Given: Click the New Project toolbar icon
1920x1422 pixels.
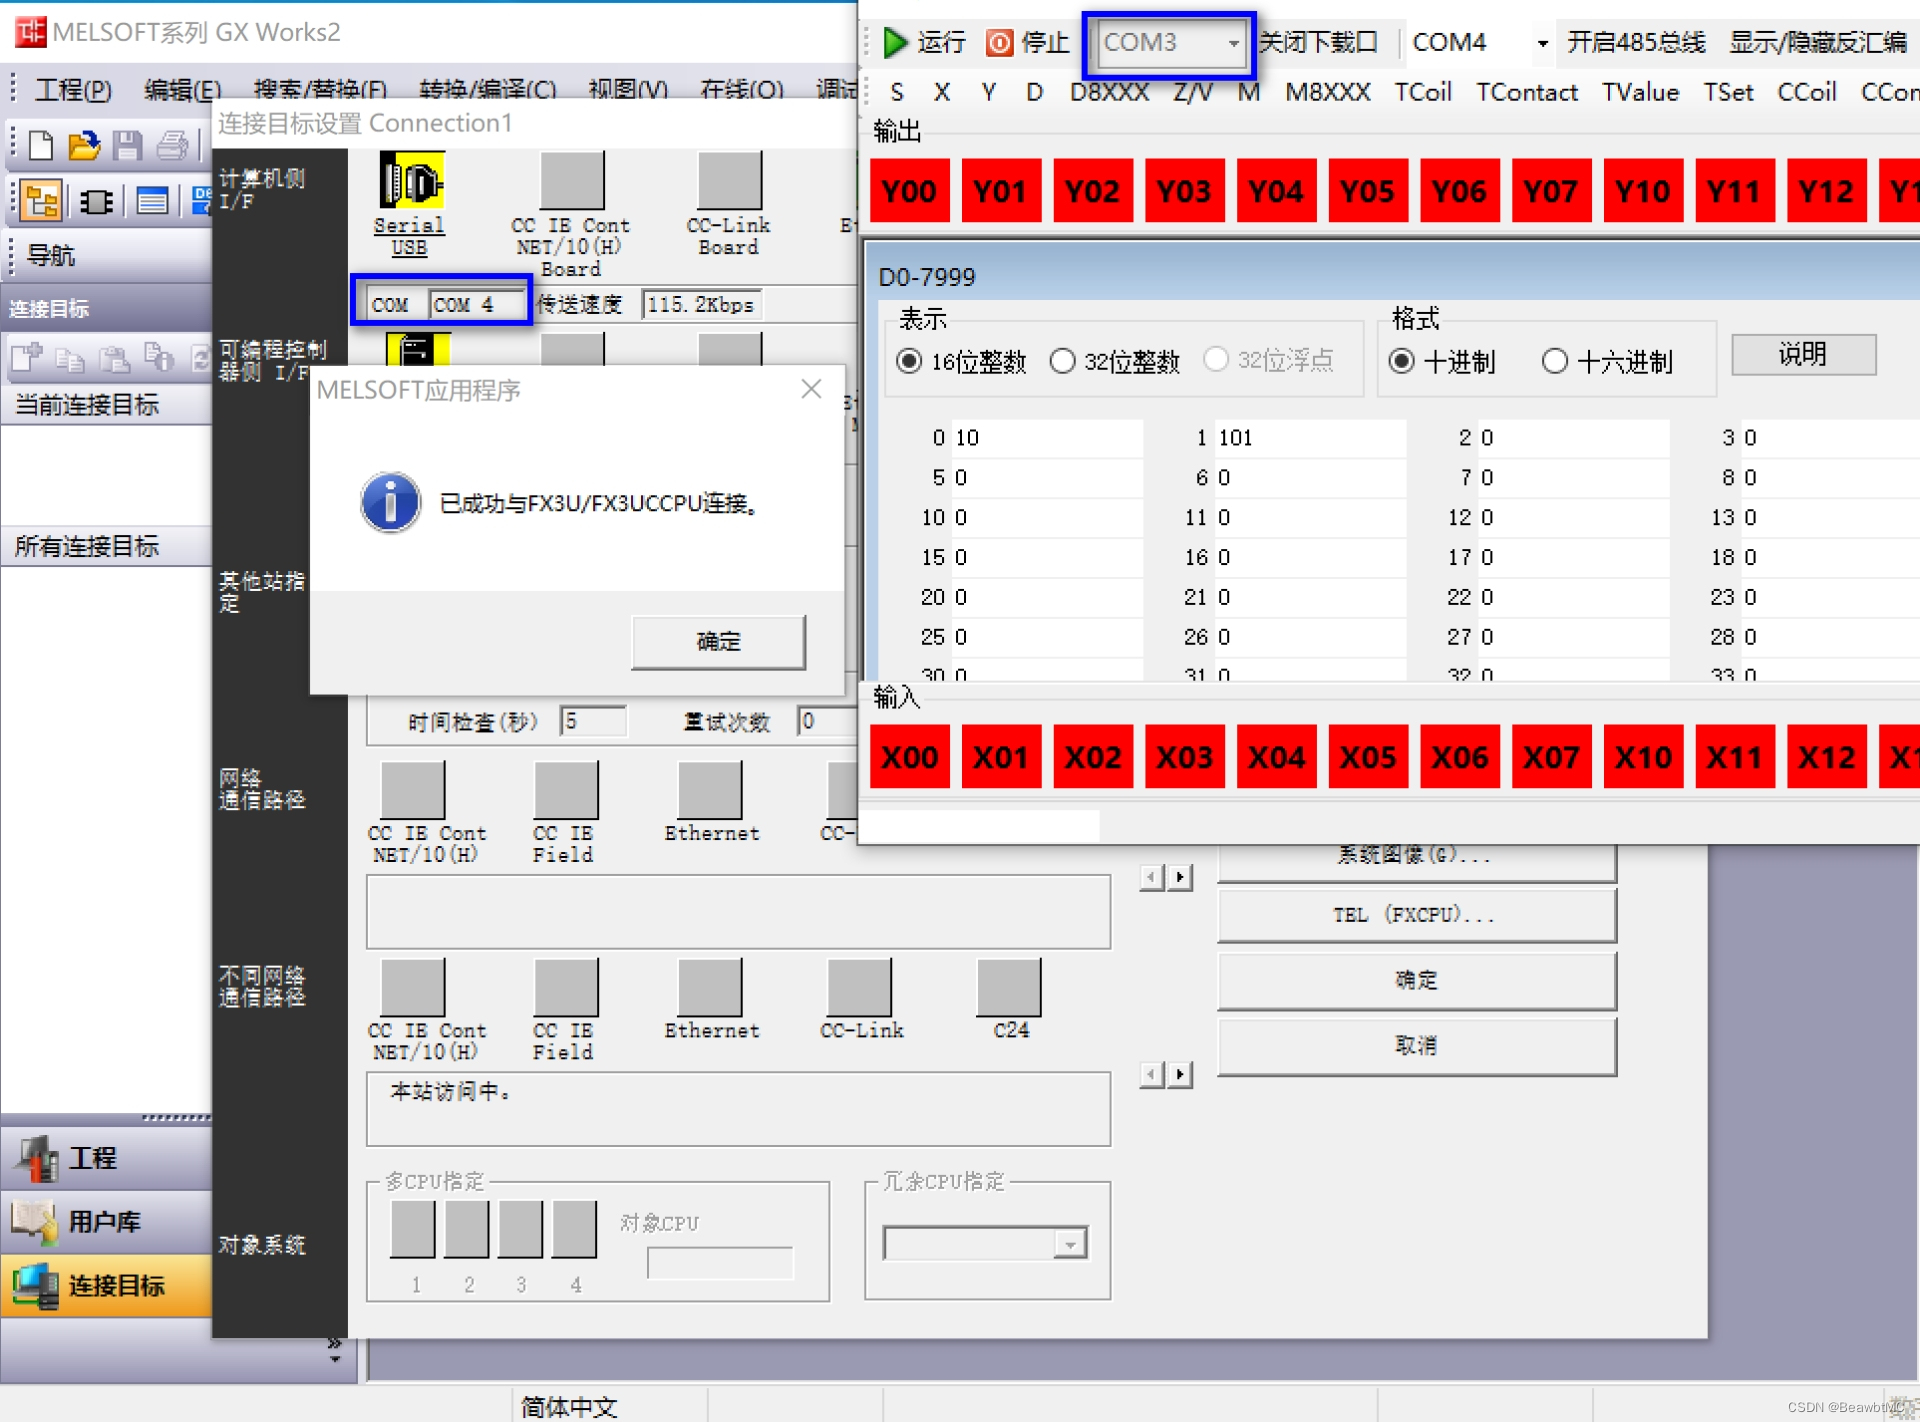Looking at the screenshot, I should coord(41,146).
